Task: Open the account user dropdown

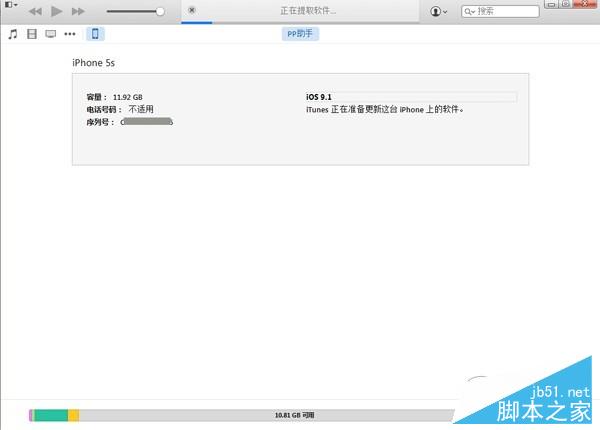Action: pyautogui.click(x=439, y=11)
